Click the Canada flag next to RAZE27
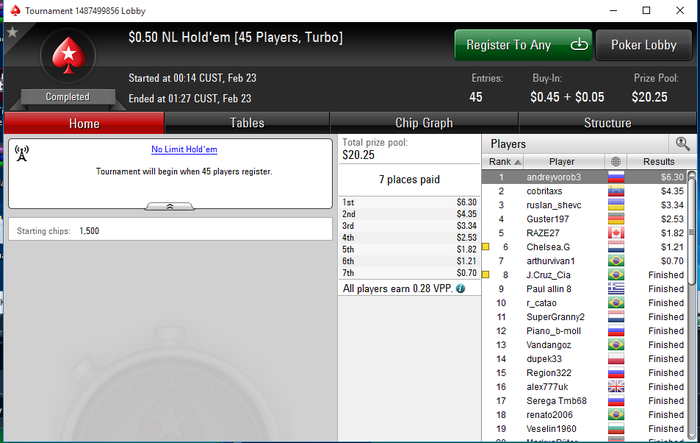 (x=616, y=233)
